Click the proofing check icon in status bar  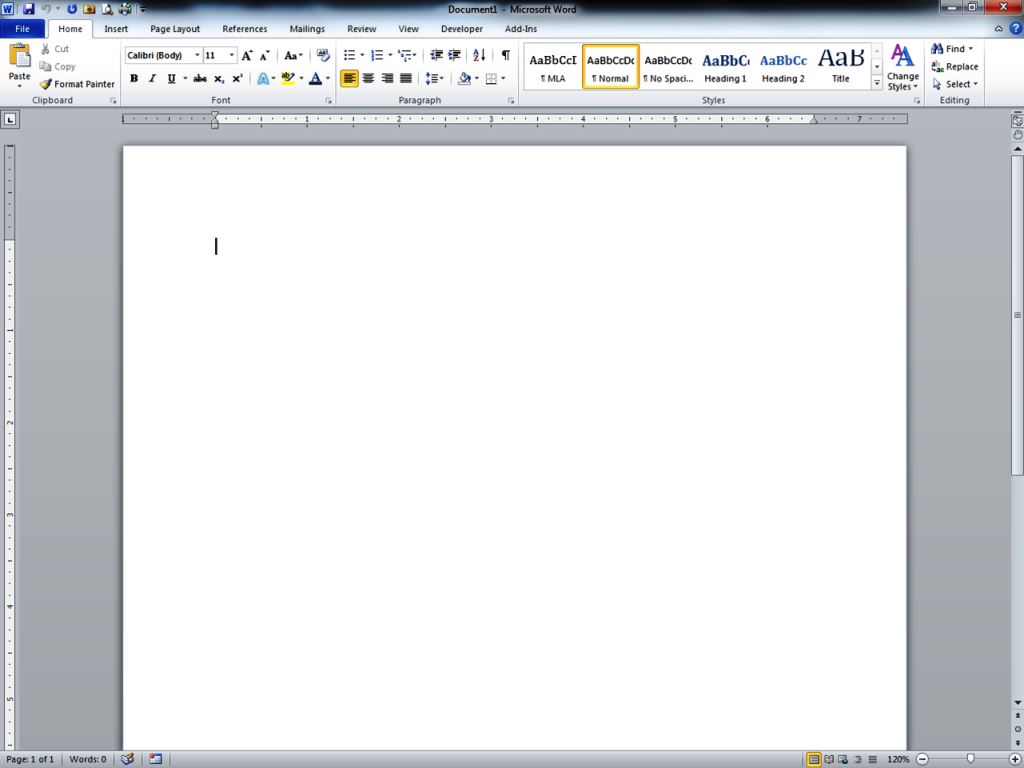(x=127, y=759)
